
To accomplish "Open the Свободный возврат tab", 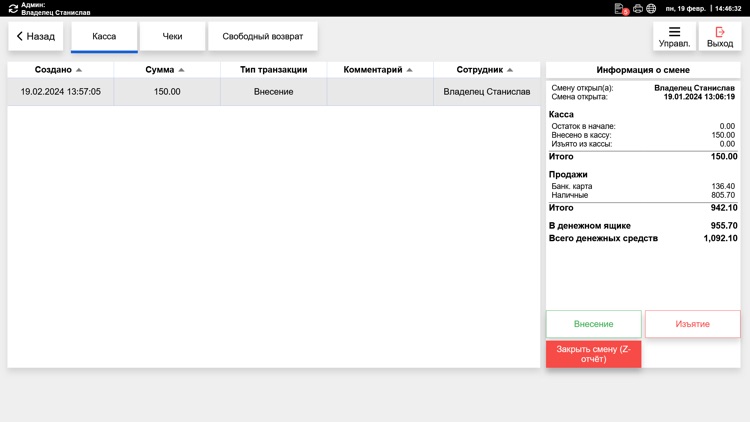I will pos(263,36).
